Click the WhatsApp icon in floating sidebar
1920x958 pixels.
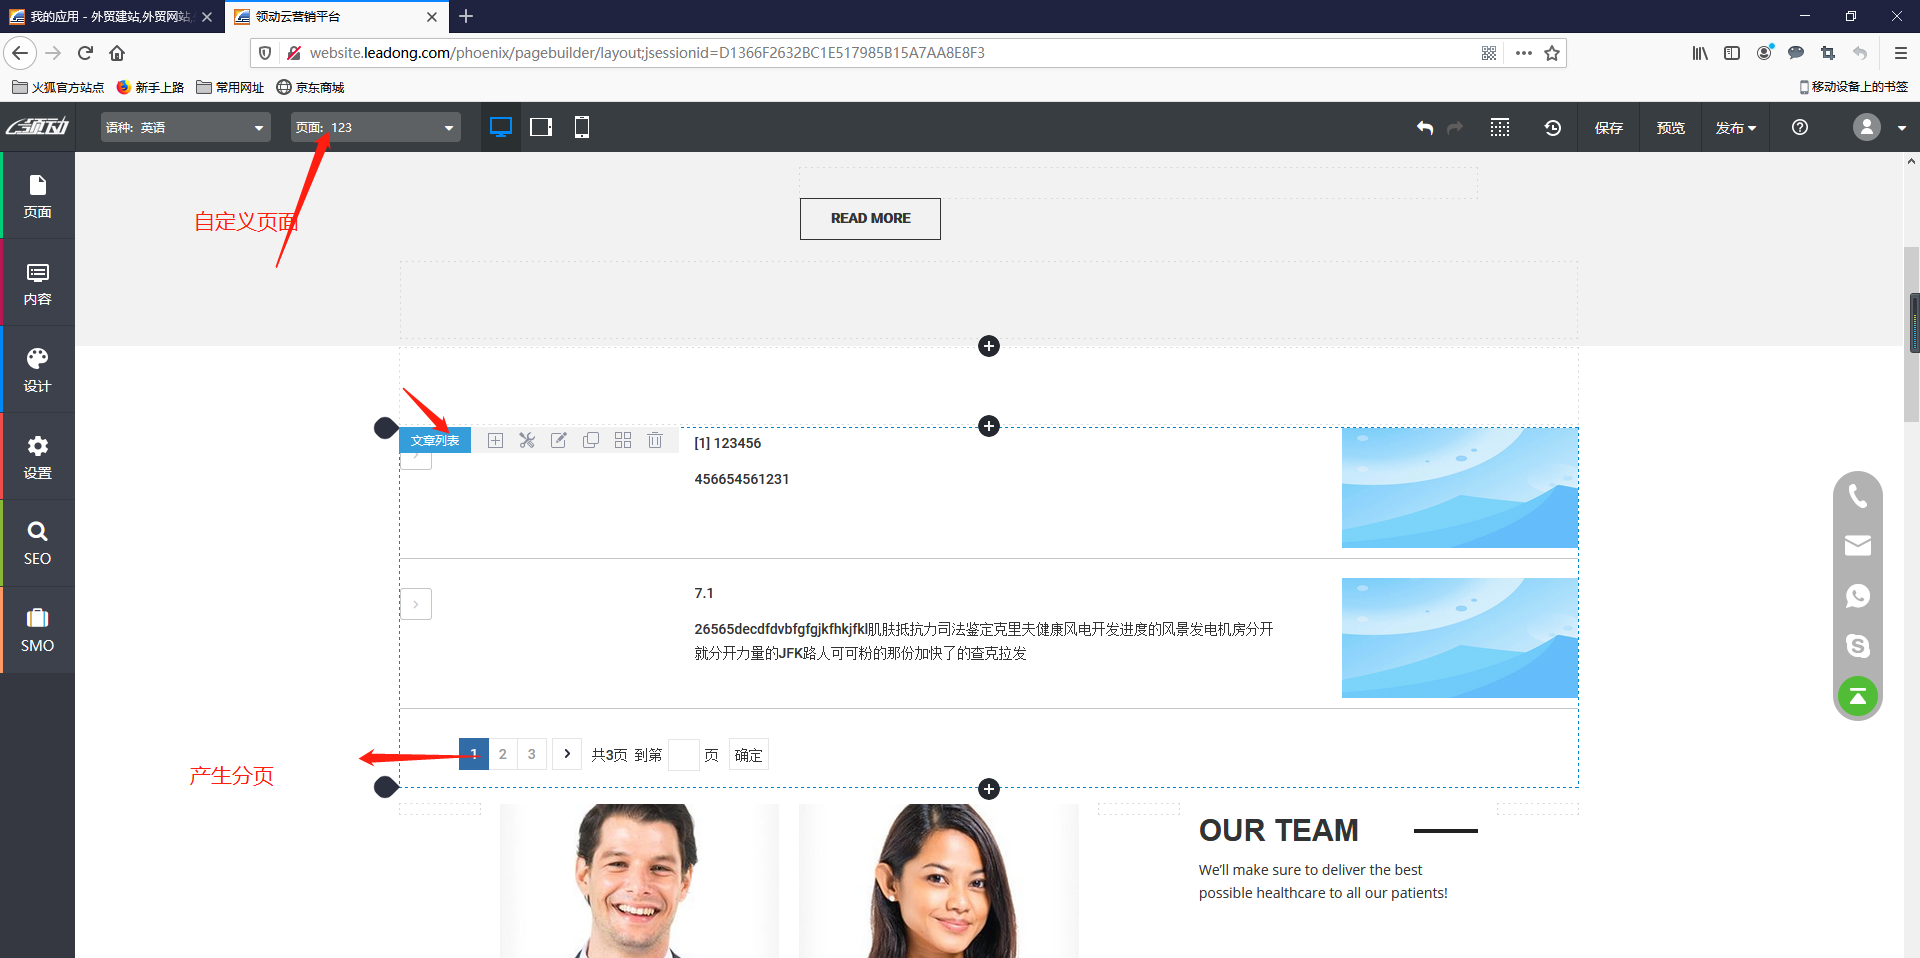tap(1857, 596)
